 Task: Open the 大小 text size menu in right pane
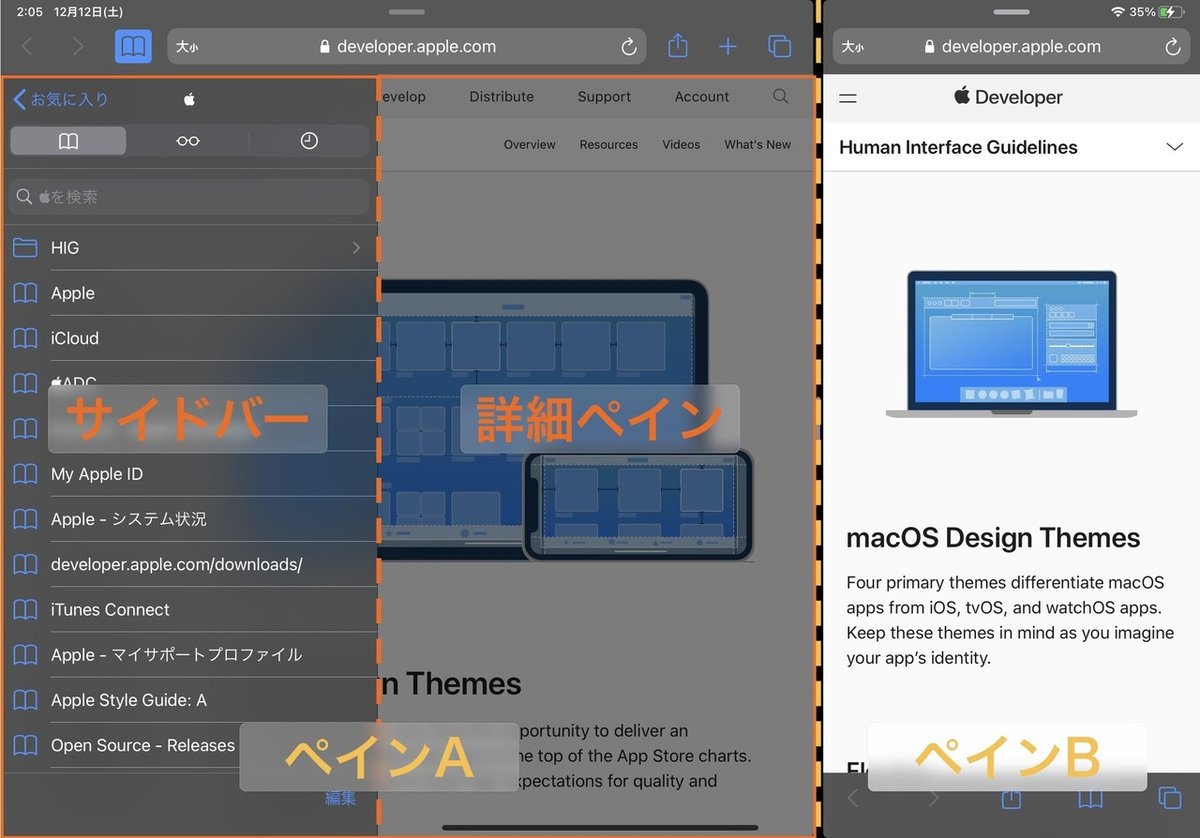pyautogui.click(x=853, y=47)
